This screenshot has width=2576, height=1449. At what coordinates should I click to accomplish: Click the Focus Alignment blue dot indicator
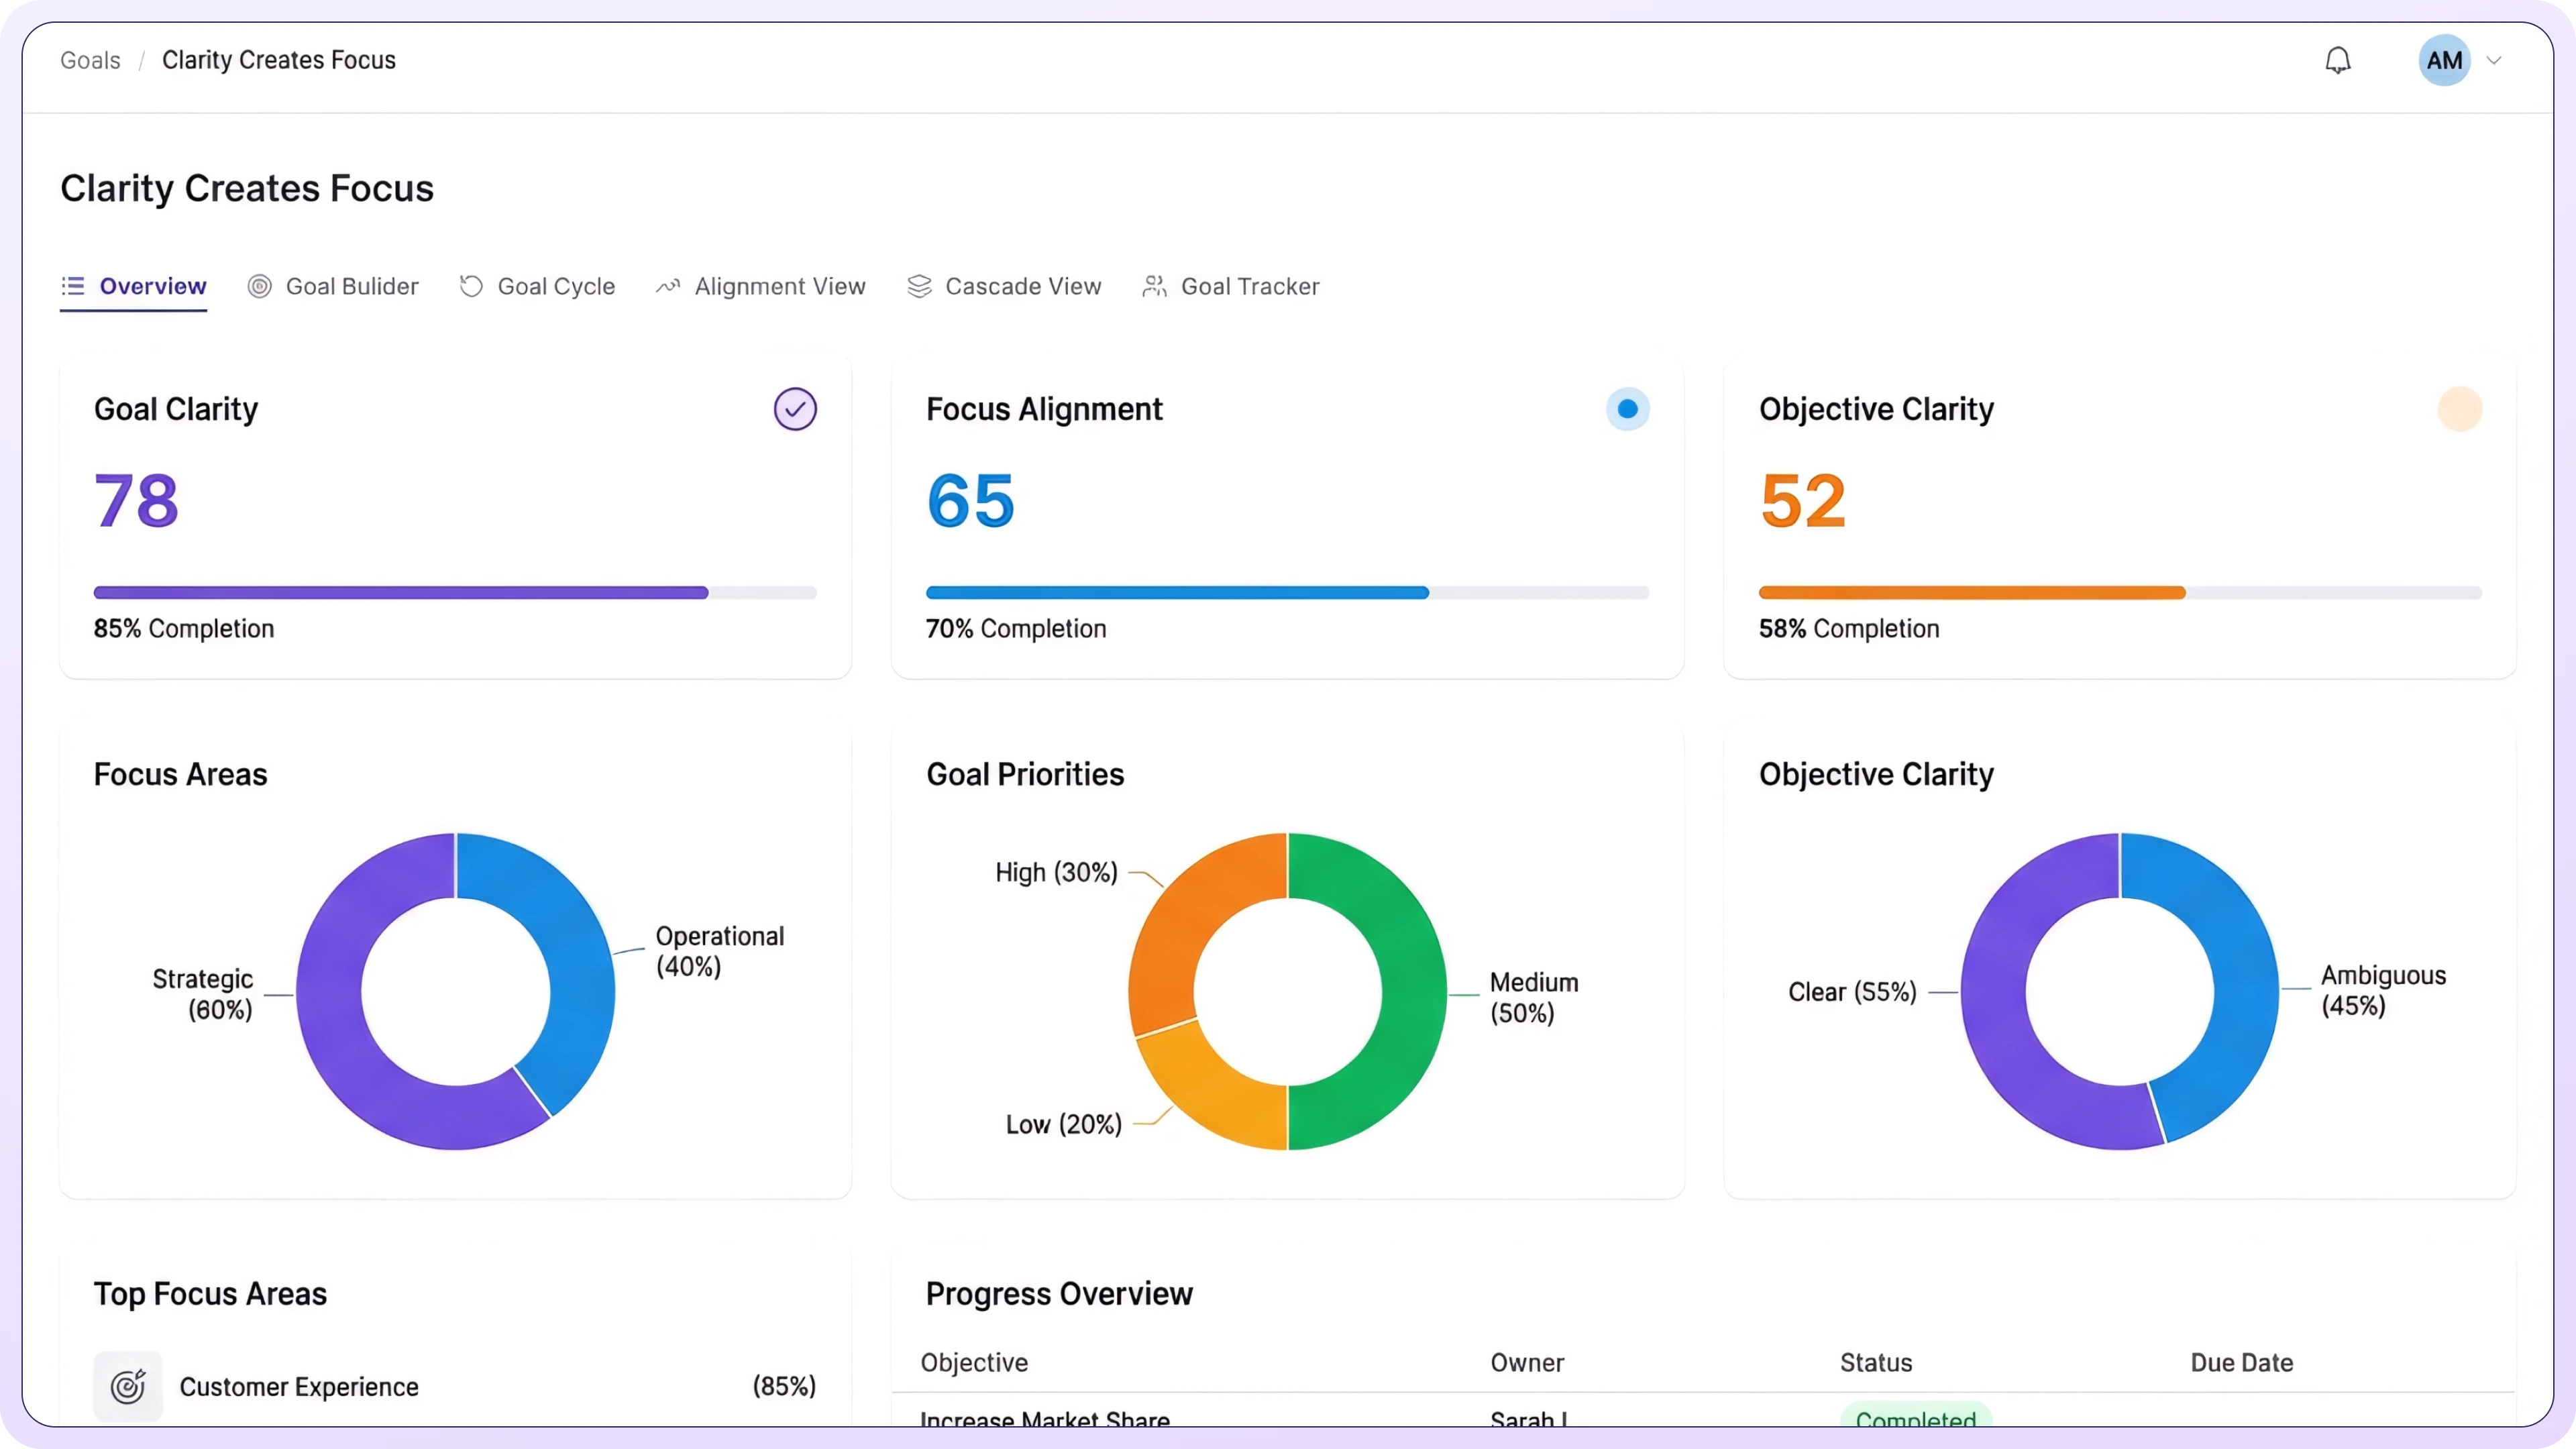coord(1627,409)
